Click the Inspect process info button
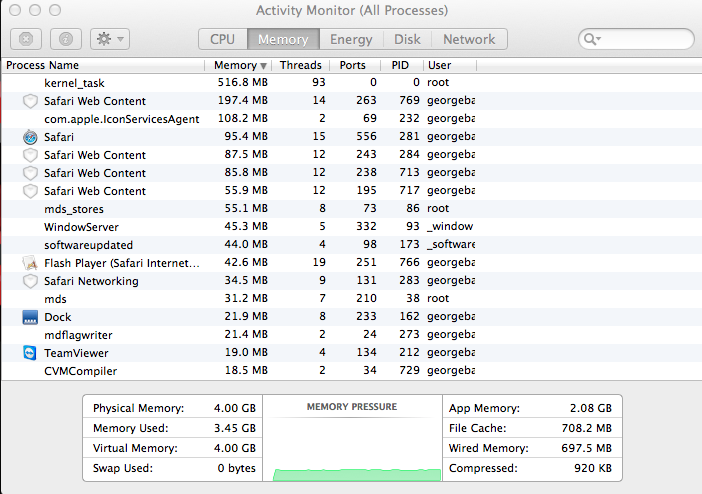This screenshot has height=494, width=702. coord(66,39)
